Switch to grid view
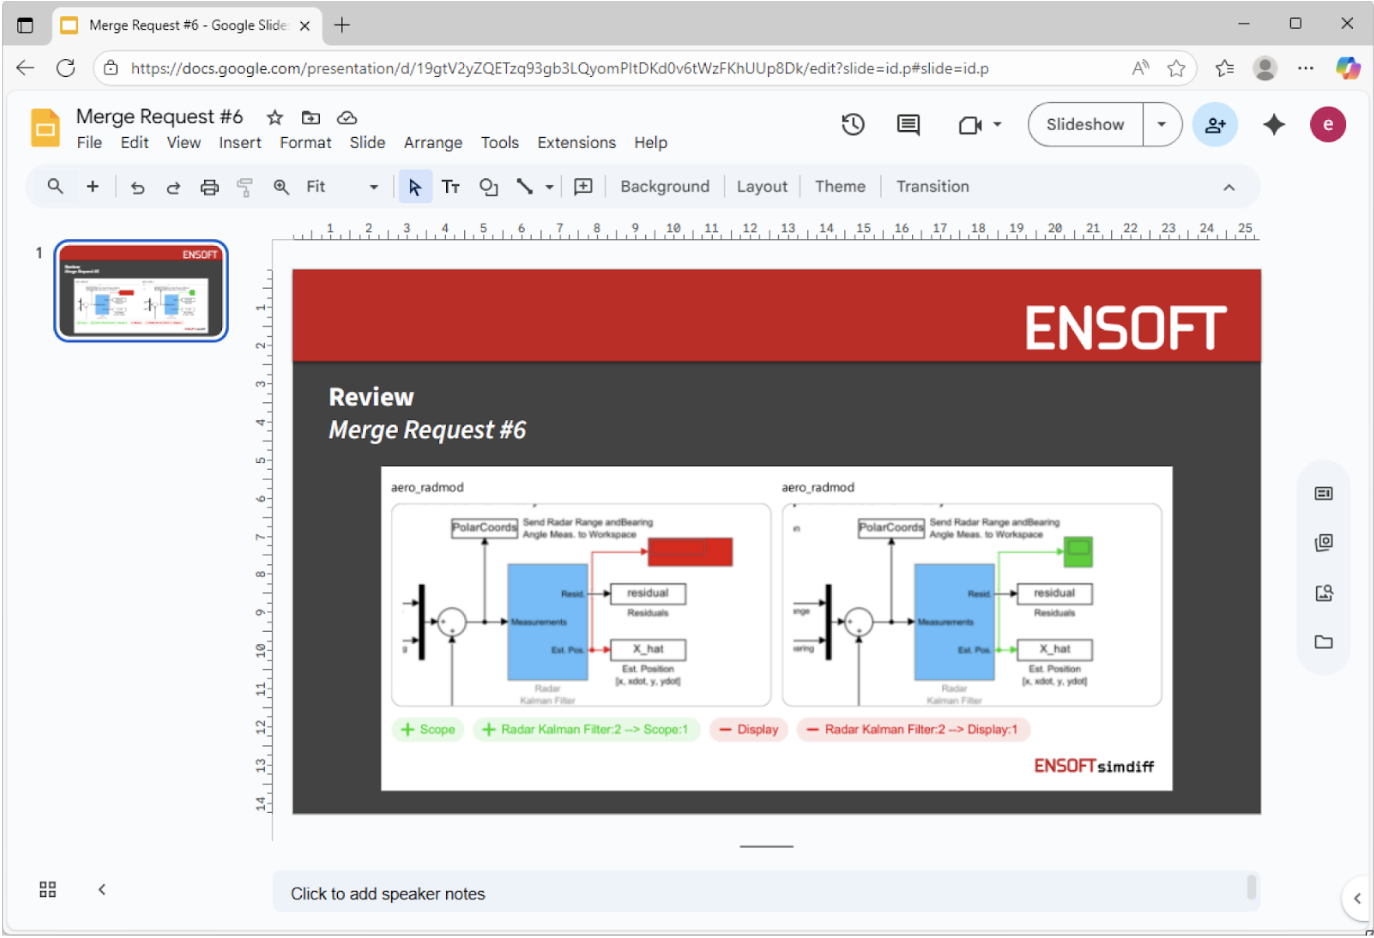Screen dimensions: 1374x938 (x=48, y=889)
